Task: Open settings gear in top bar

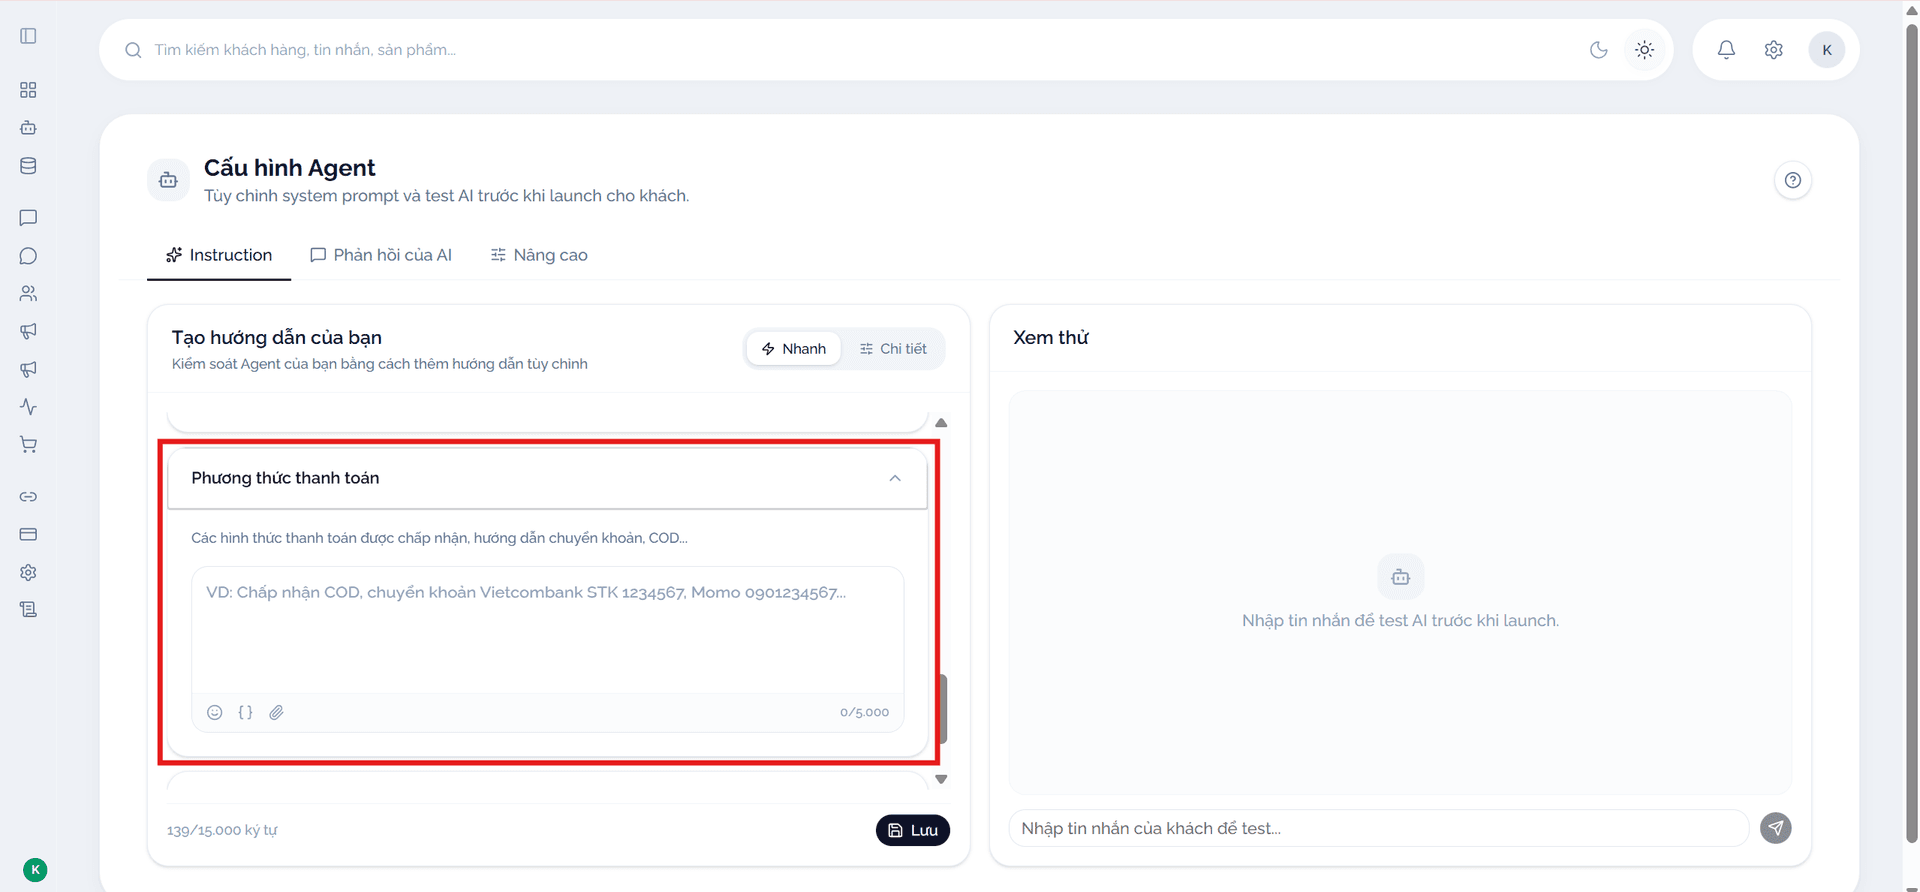Action: click(1774, 50)
